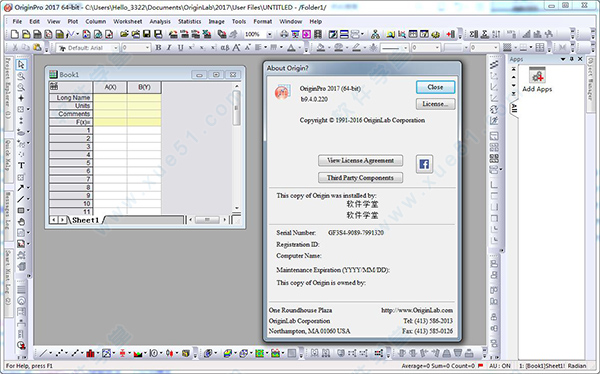Click the Open file folder icon
600x374 pixels.
[x=124, y=34]
